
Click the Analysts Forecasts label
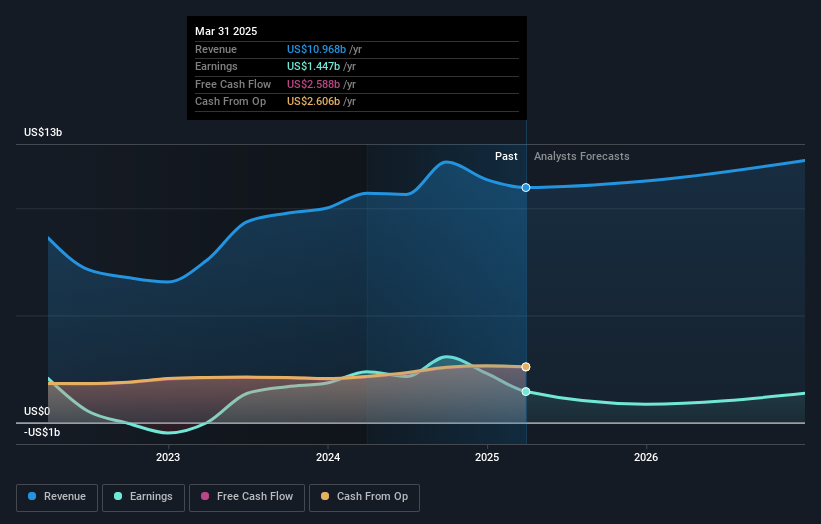(582, 156)
